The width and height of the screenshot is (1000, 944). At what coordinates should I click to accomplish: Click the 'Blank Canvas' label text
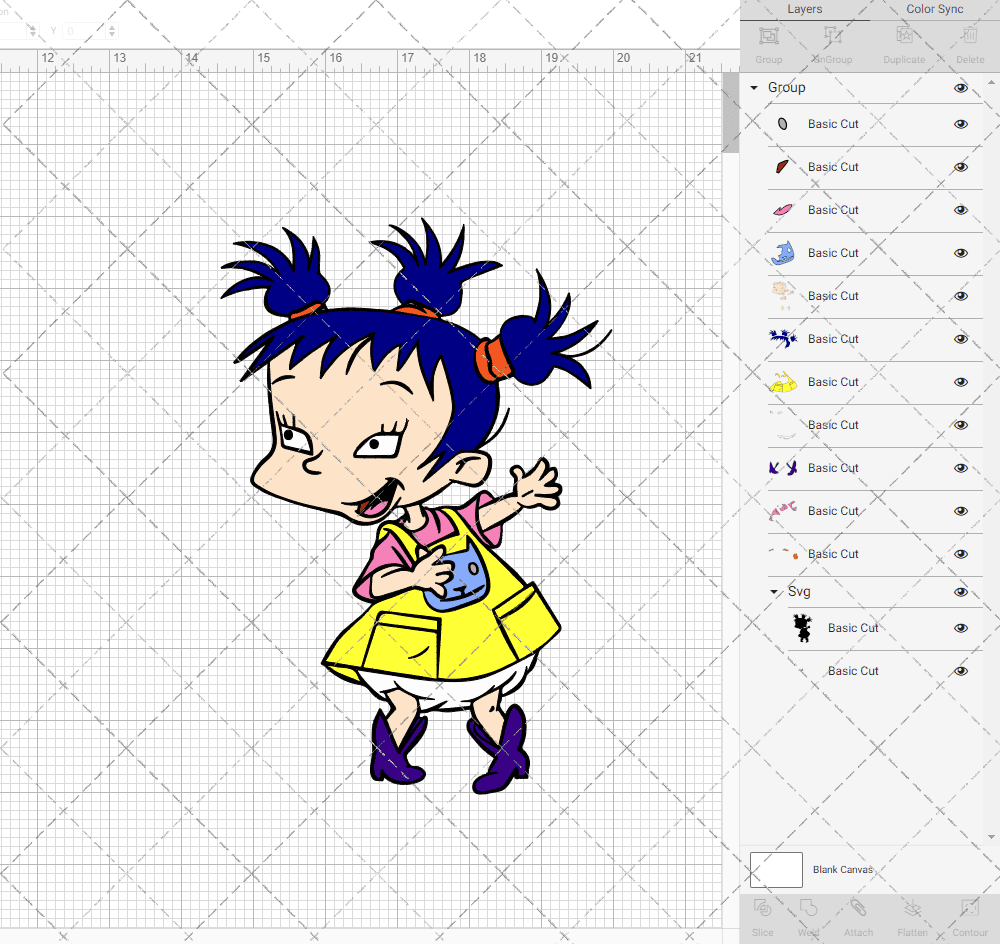coord(842,869)
